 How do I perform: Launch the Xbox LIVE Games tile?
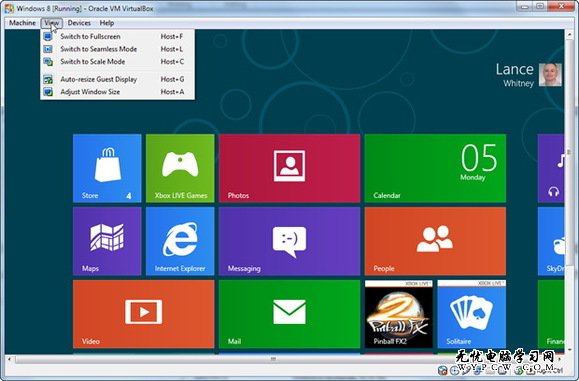point(180,168)
